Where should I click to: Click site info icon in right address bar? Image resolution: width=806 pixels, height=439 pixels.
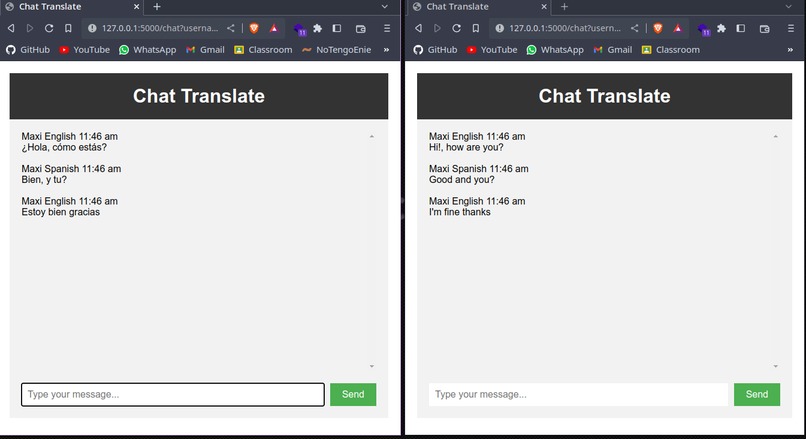[500, 28]
